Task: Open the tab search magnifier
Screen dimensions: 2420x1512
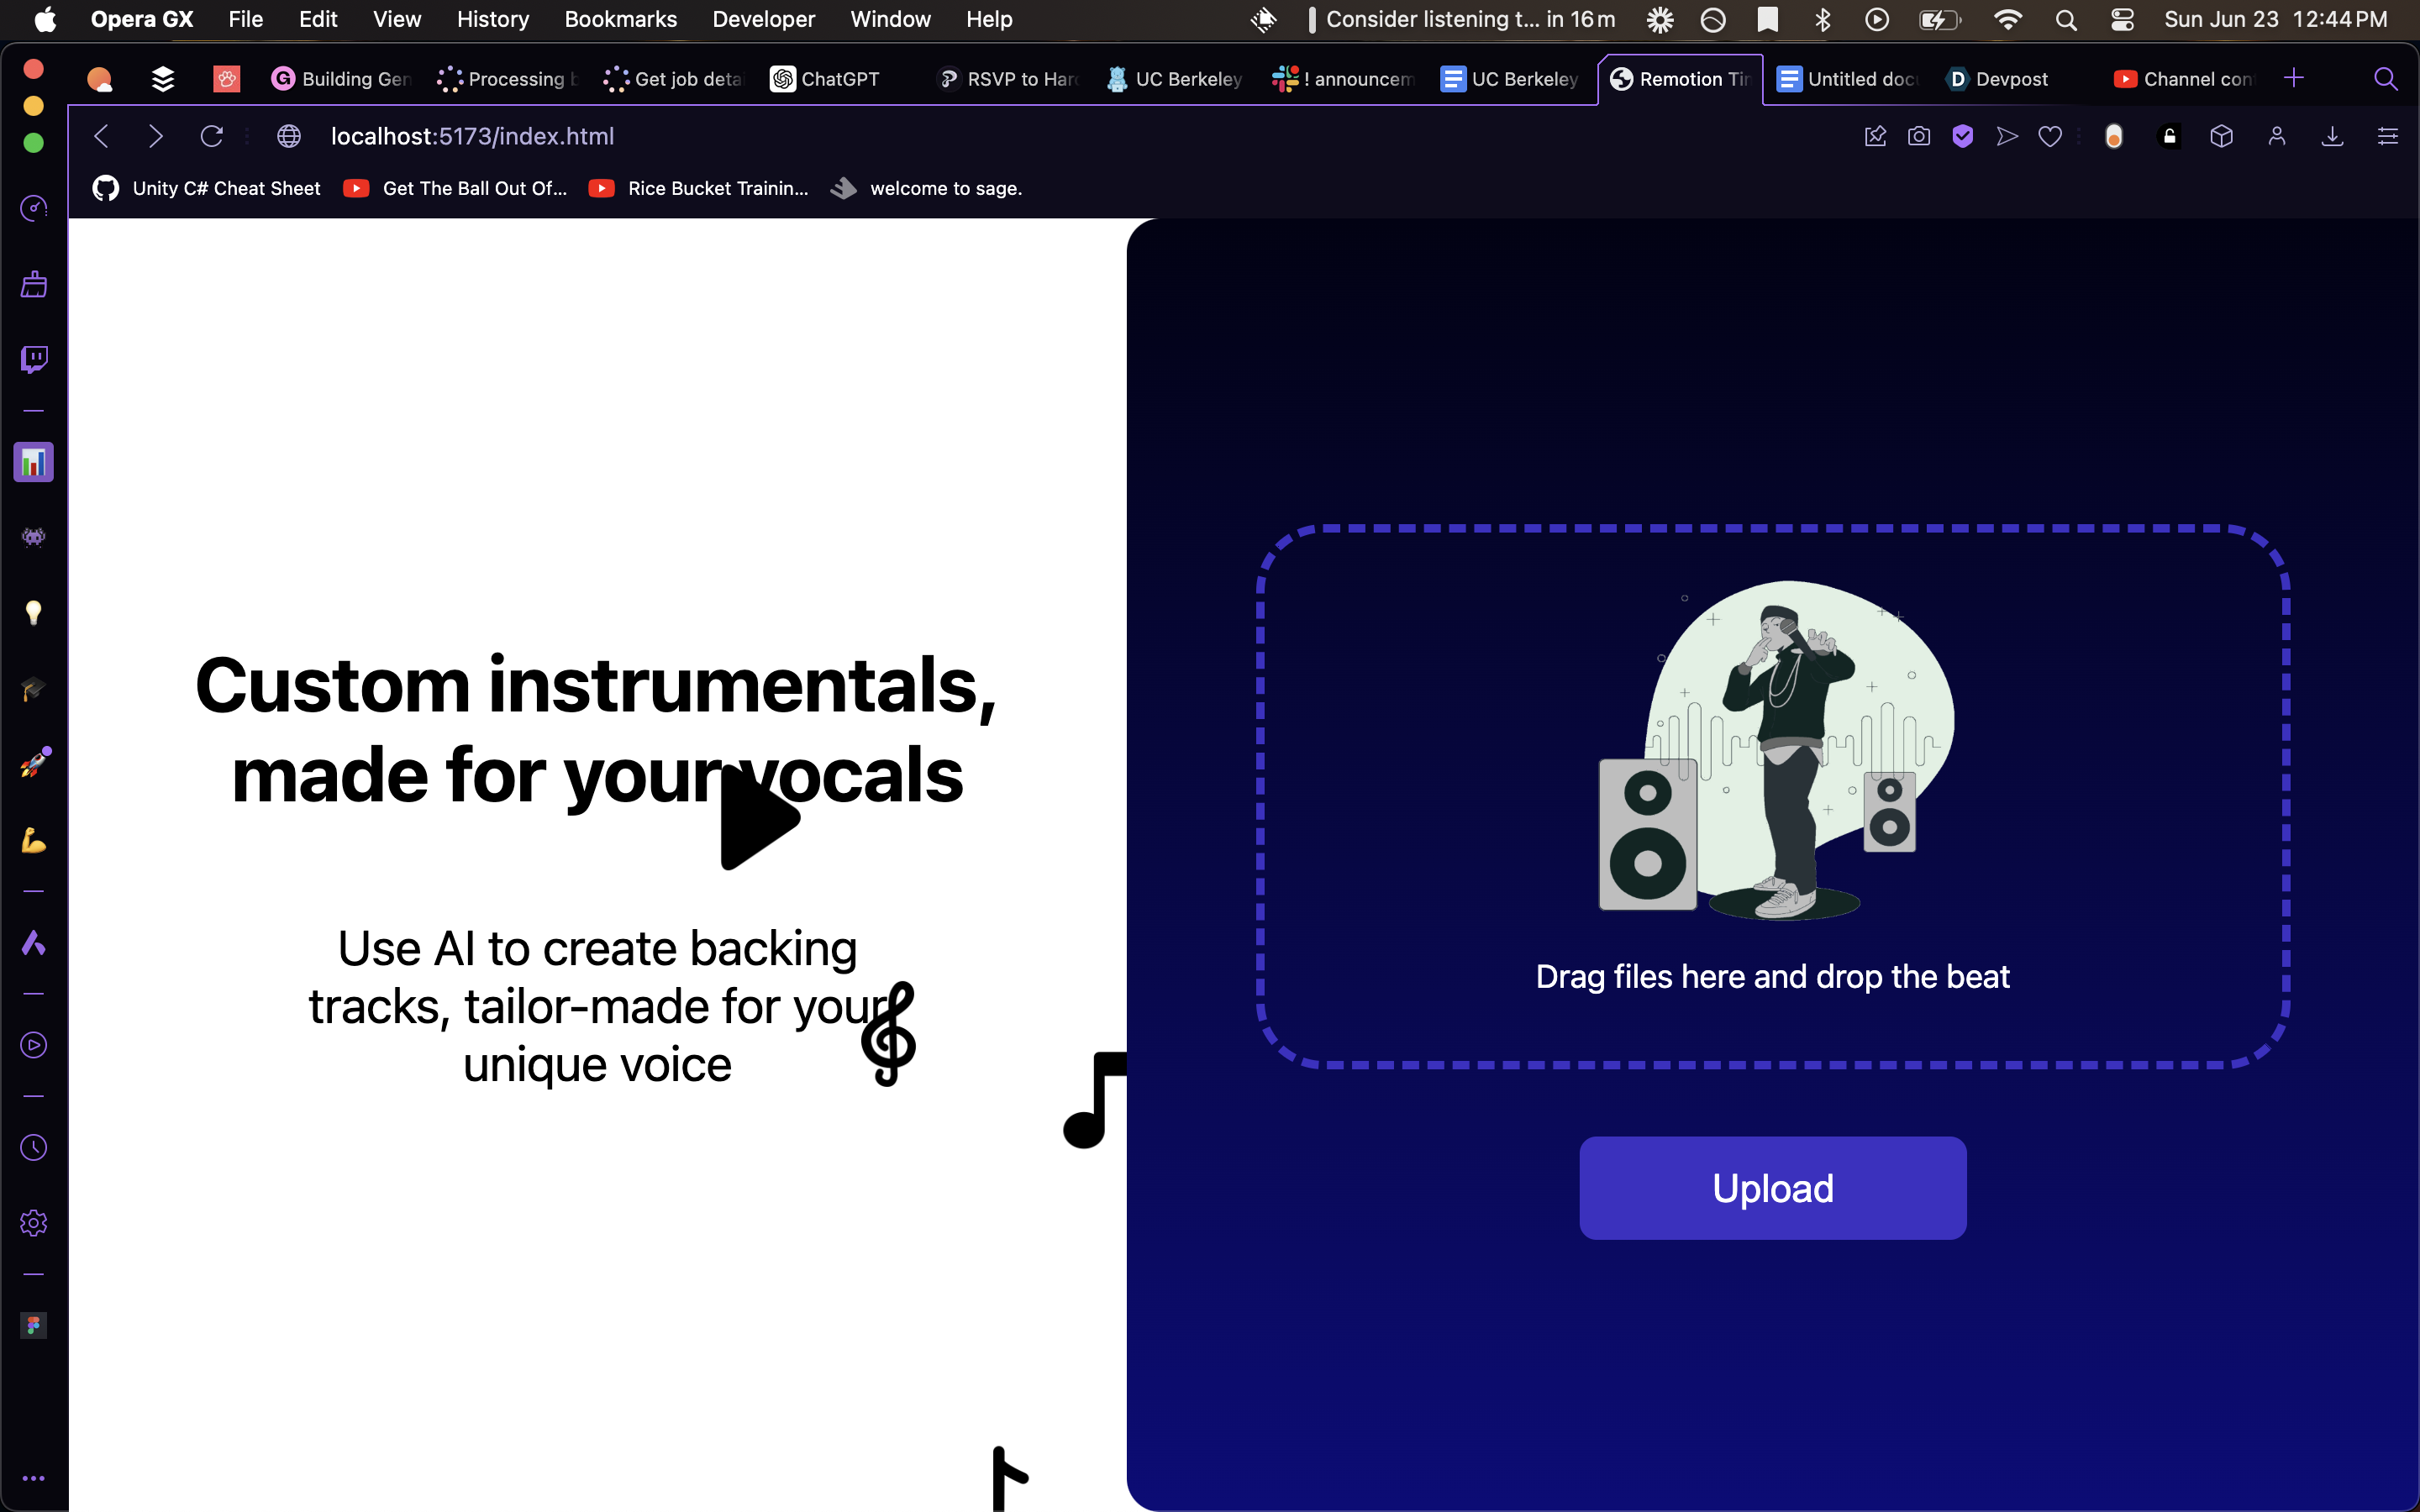Action: tap(2385, 79)
